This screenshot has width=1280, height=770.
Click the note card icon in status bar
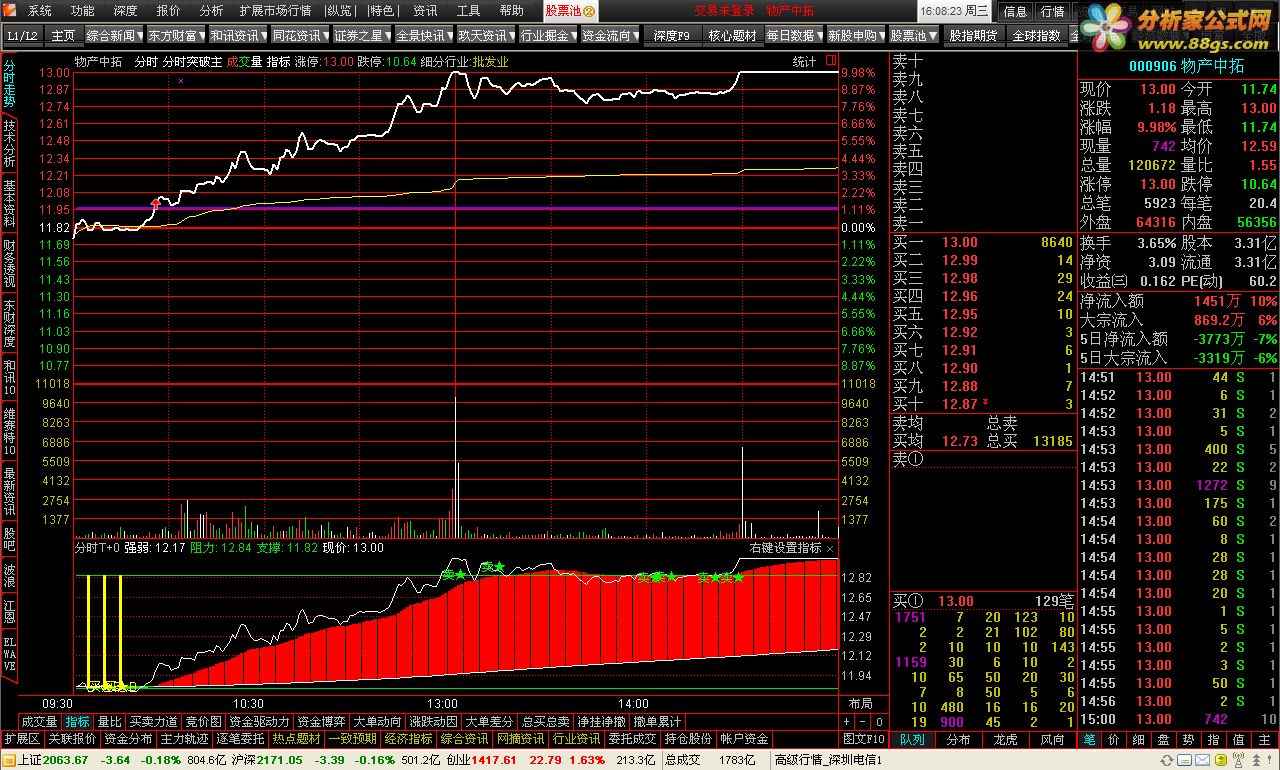(1184, 760)
